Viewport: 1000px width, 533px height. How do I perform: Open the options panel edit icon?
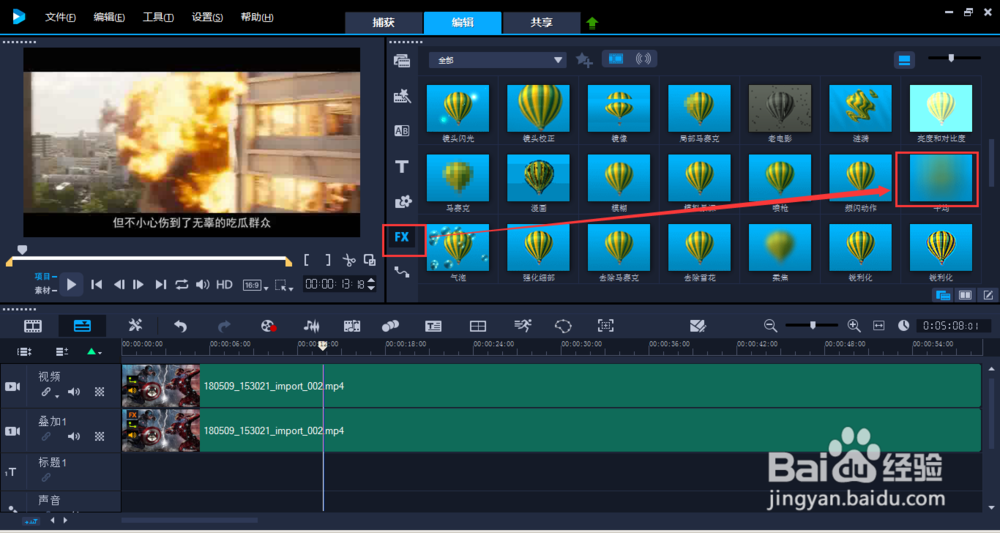[988, 295]
